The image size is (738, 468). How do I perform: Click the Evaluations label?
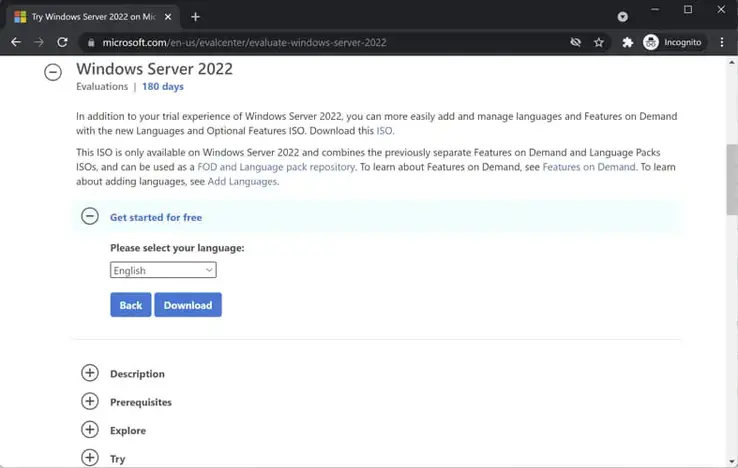[x=102, y=87]
